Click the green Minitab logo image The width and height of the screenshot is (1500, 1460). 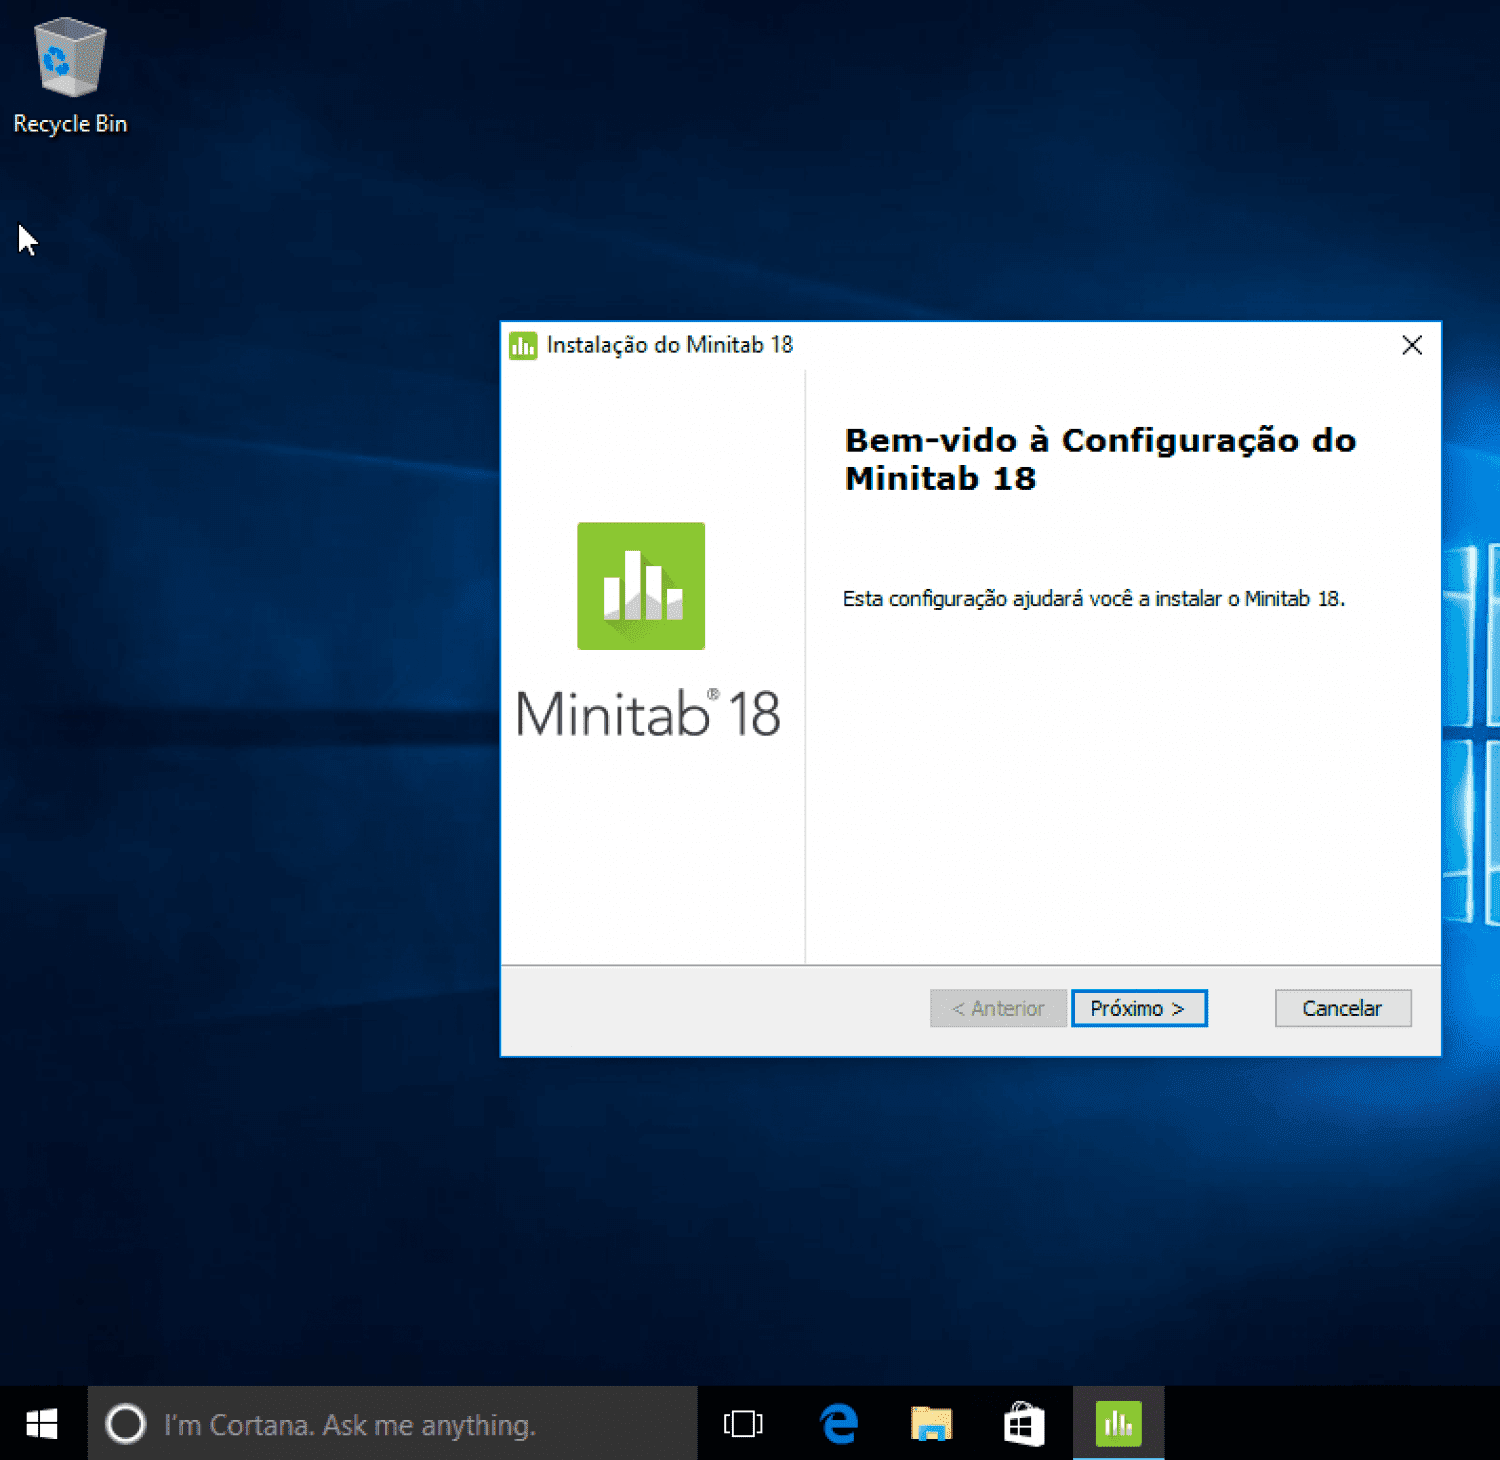pyautogui.click(x=640, y=586)
